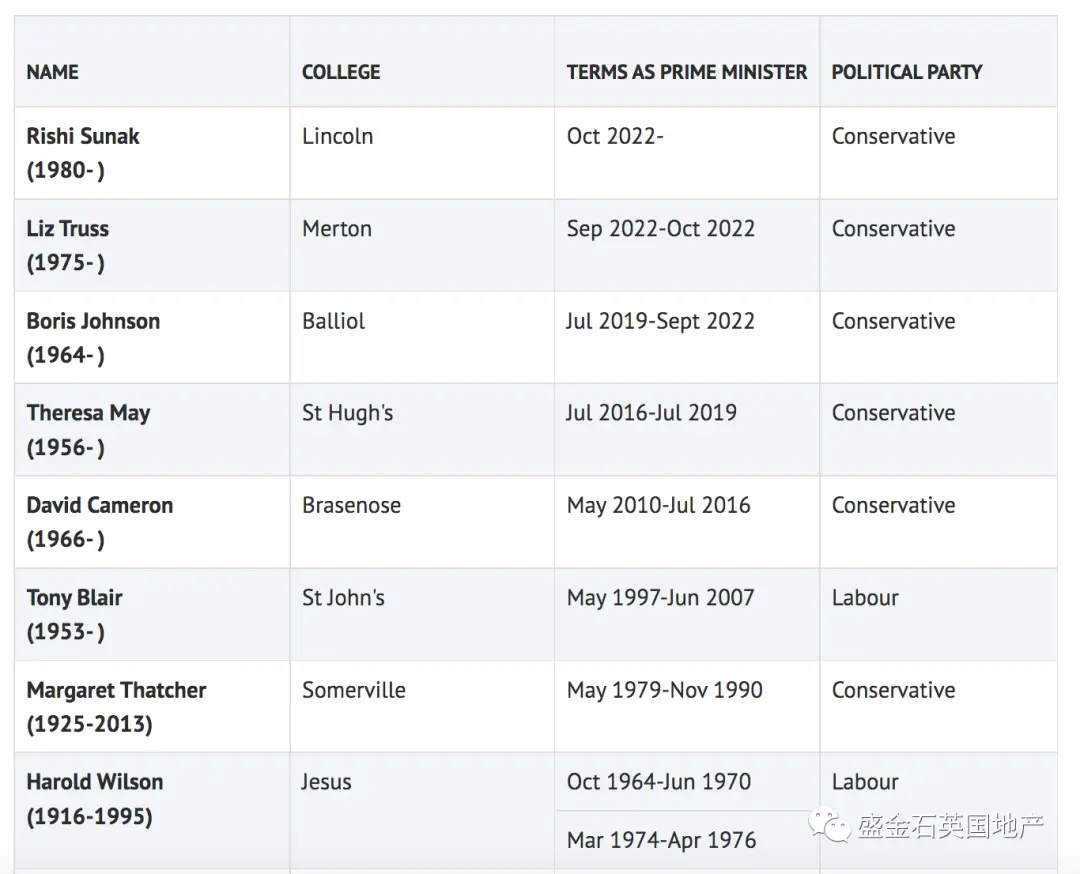
Task: Select the Somerville college entry
Action: point(354,690)
